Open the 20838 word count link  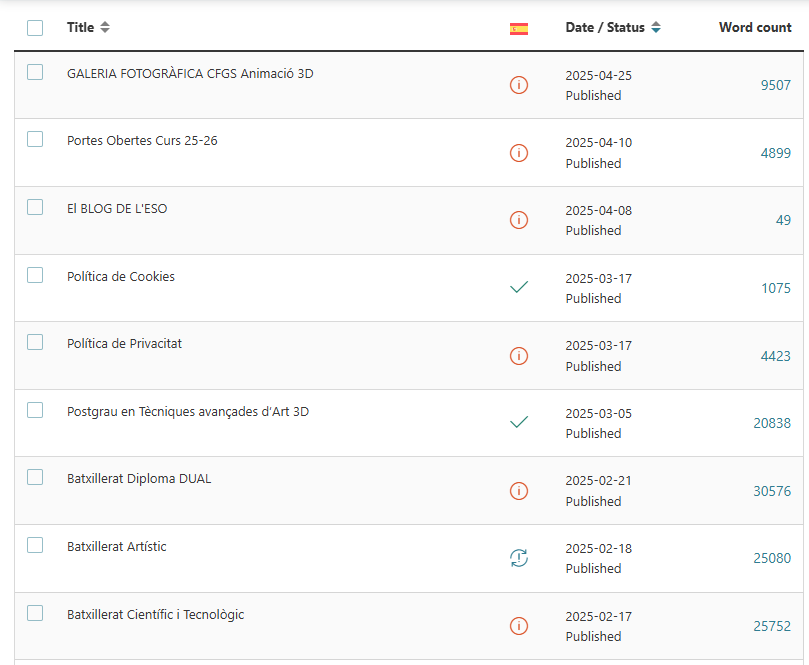coord(772,423)
